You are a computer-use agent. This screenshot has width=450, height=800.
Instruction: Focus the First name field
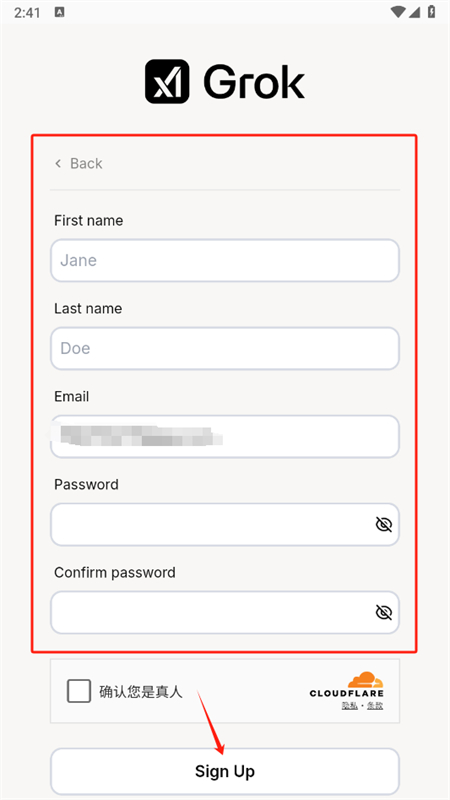coord(224,260)
